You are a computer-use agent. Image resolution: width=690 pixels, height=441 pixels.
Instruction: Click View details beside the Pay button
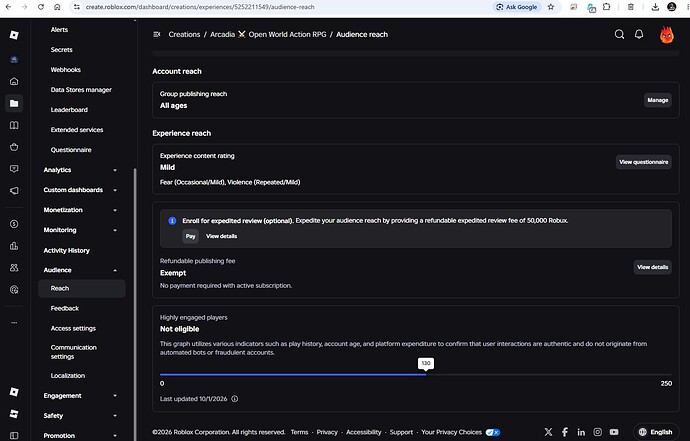point(221,236)
